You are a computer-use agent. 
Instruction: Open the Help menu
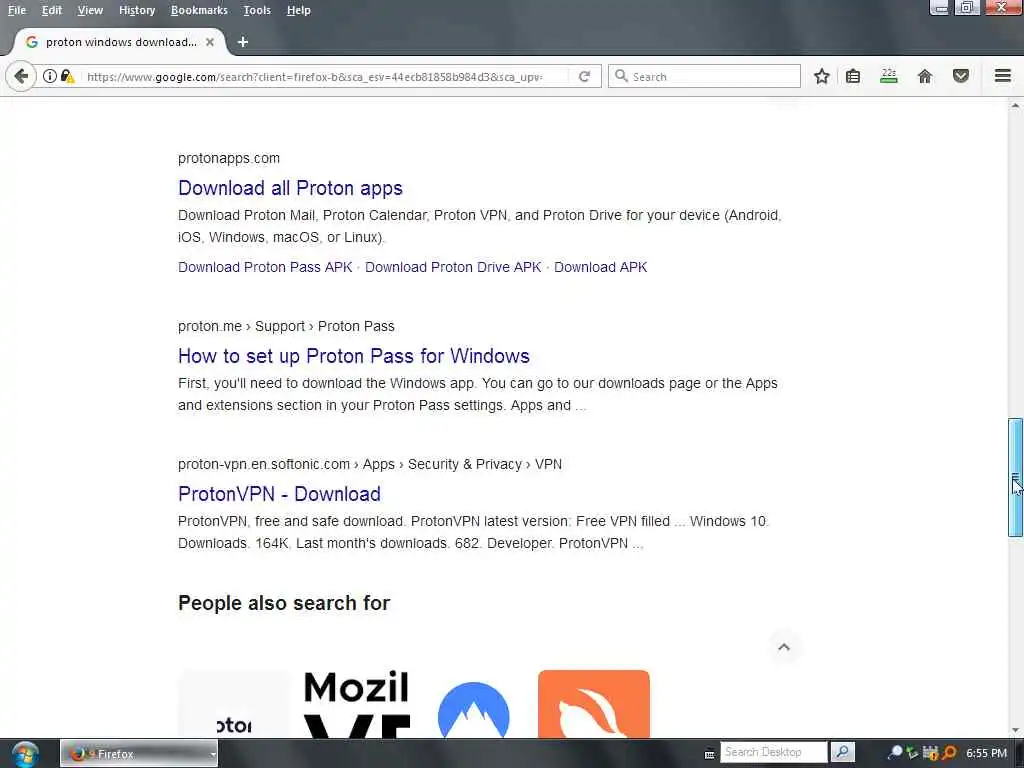[298, 10]
